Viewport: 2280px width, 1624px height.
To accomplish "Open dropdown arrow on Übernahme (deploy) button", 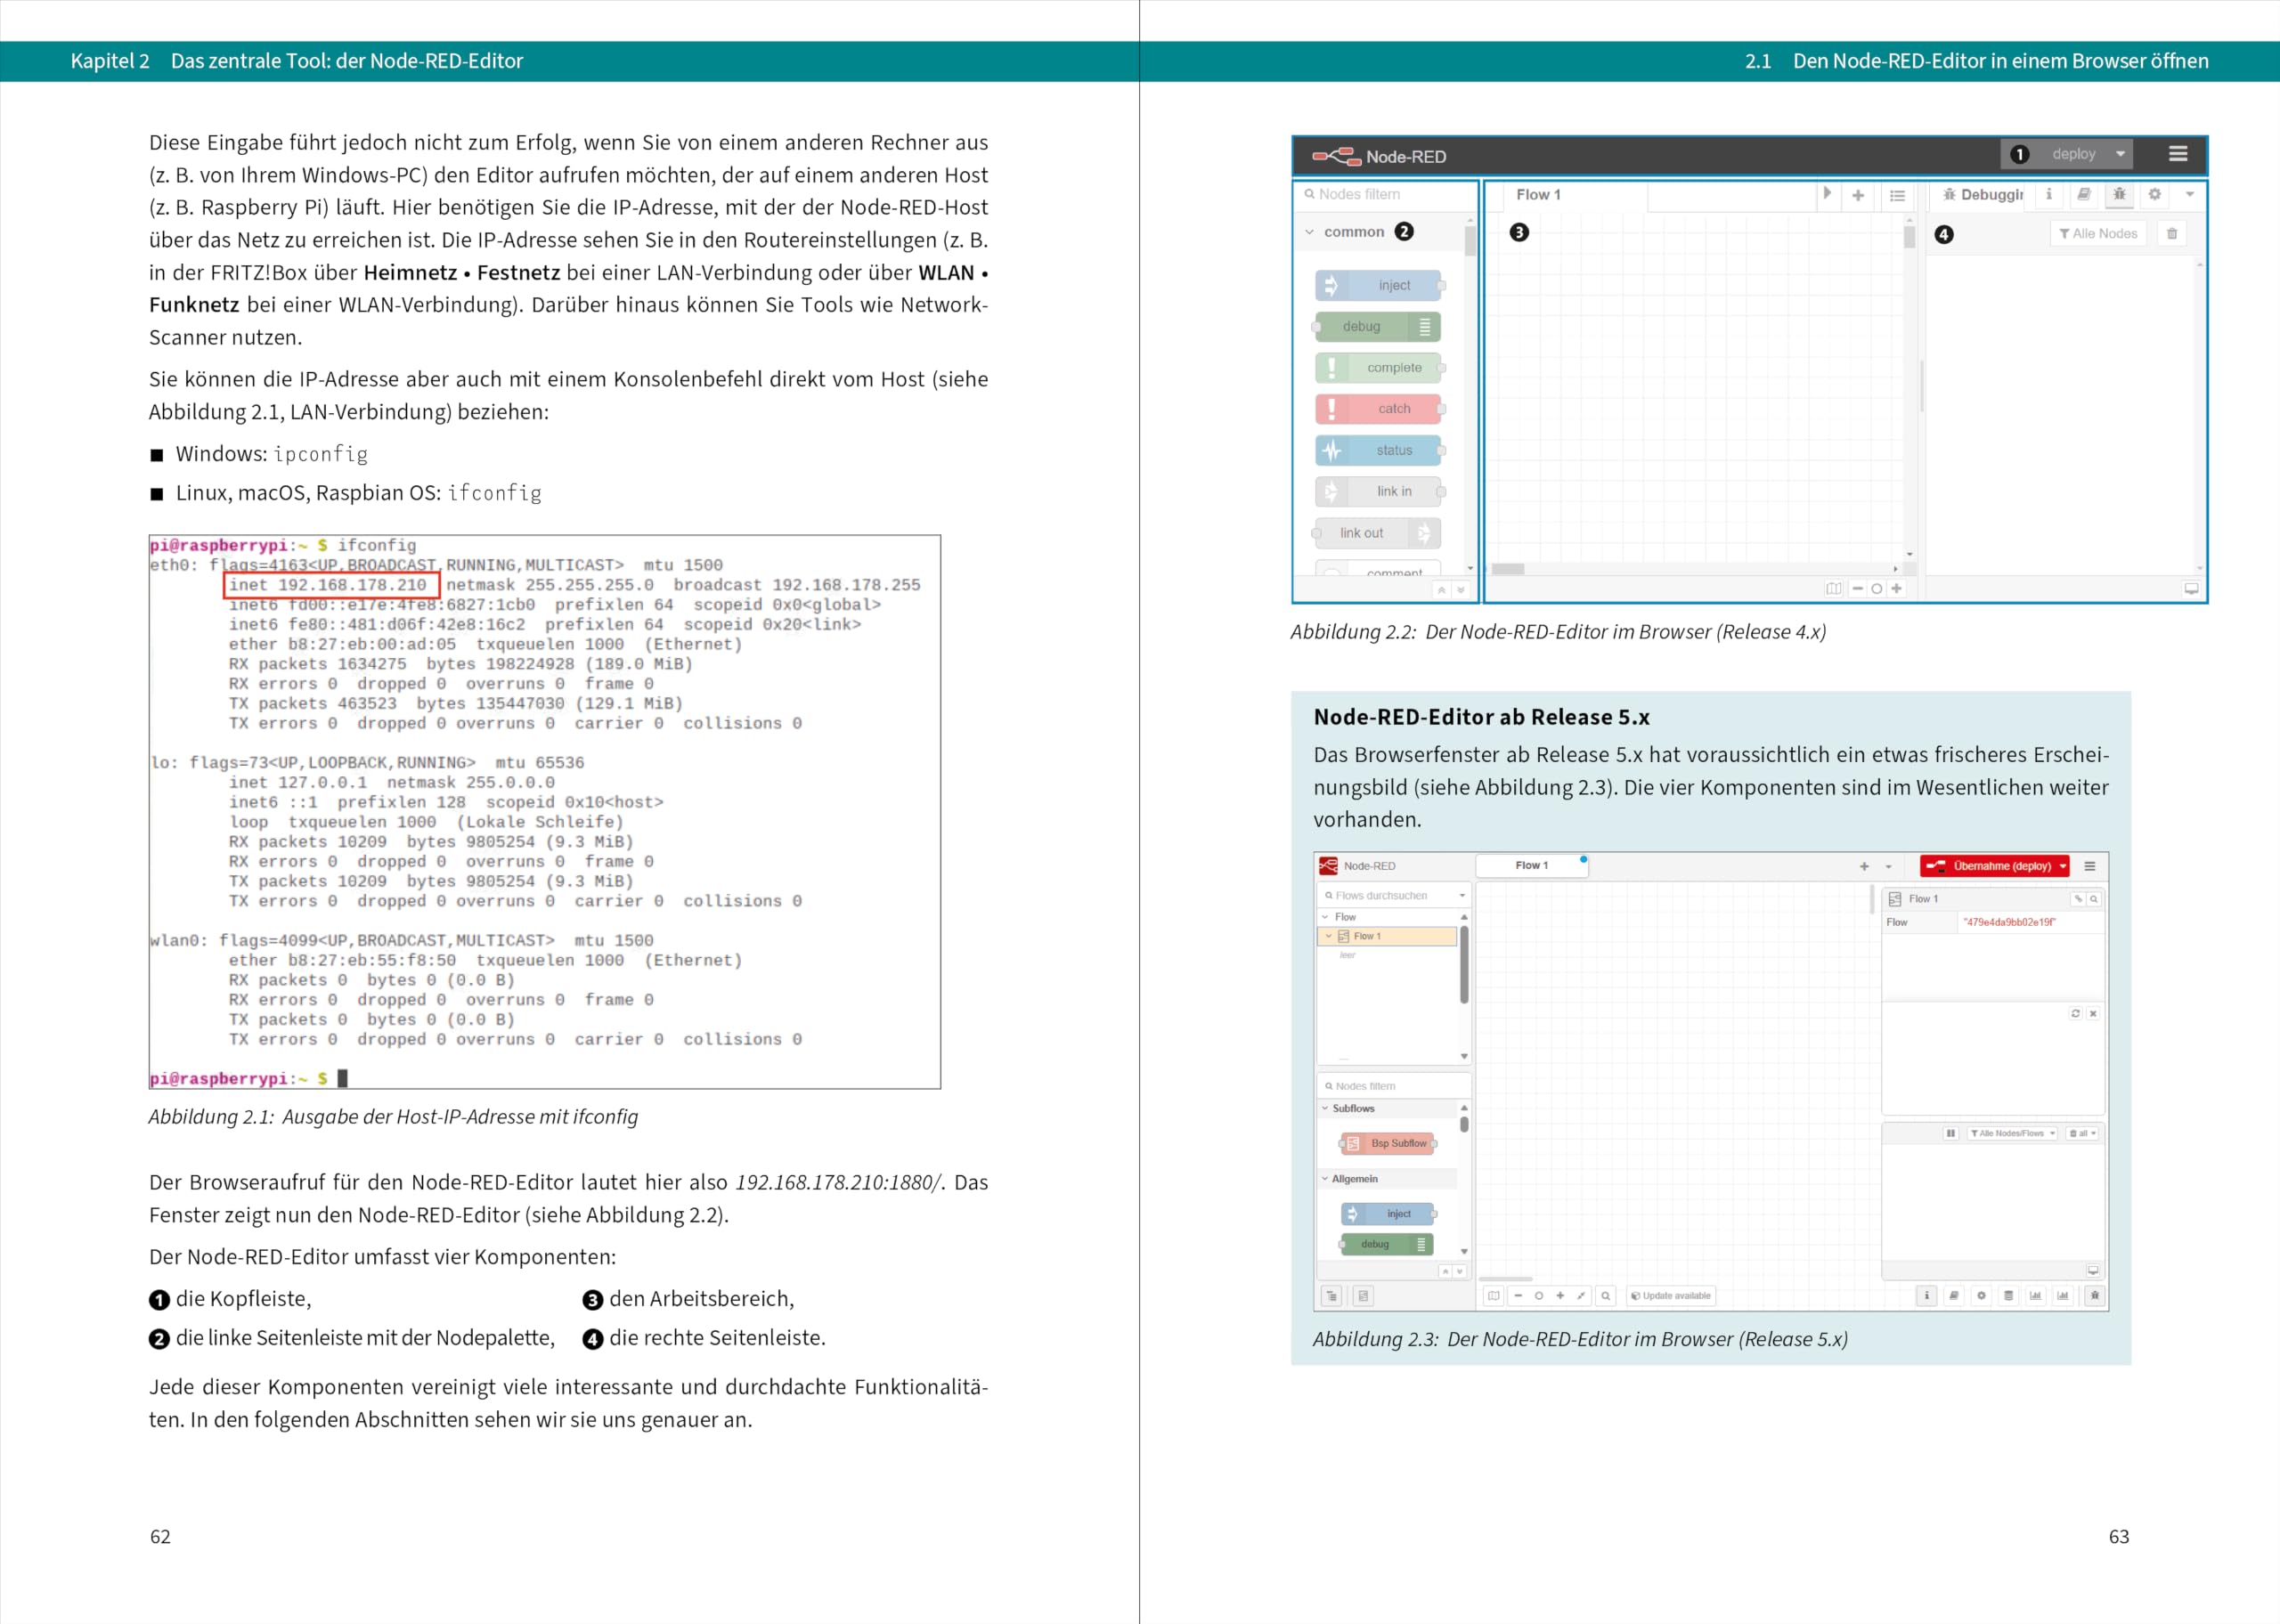I will pos(2063,866).
